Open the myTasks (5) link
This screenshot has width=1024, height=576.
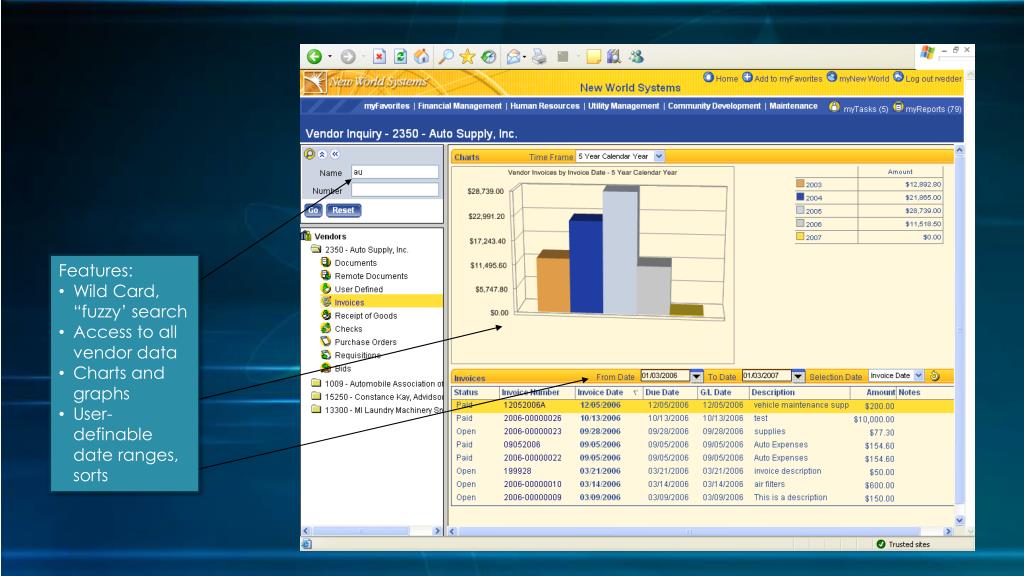(x=865, y=109)
